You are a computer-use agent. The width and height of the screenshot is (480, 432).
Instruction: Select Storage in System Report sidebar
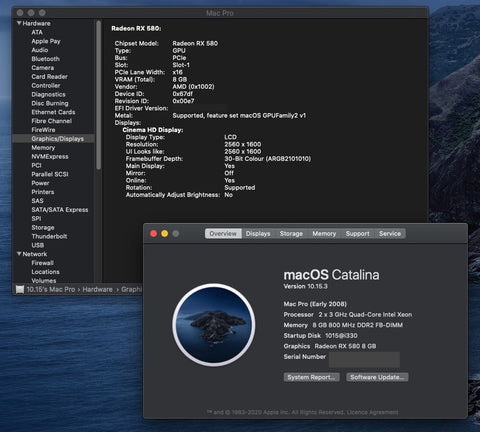pos(43,228)
